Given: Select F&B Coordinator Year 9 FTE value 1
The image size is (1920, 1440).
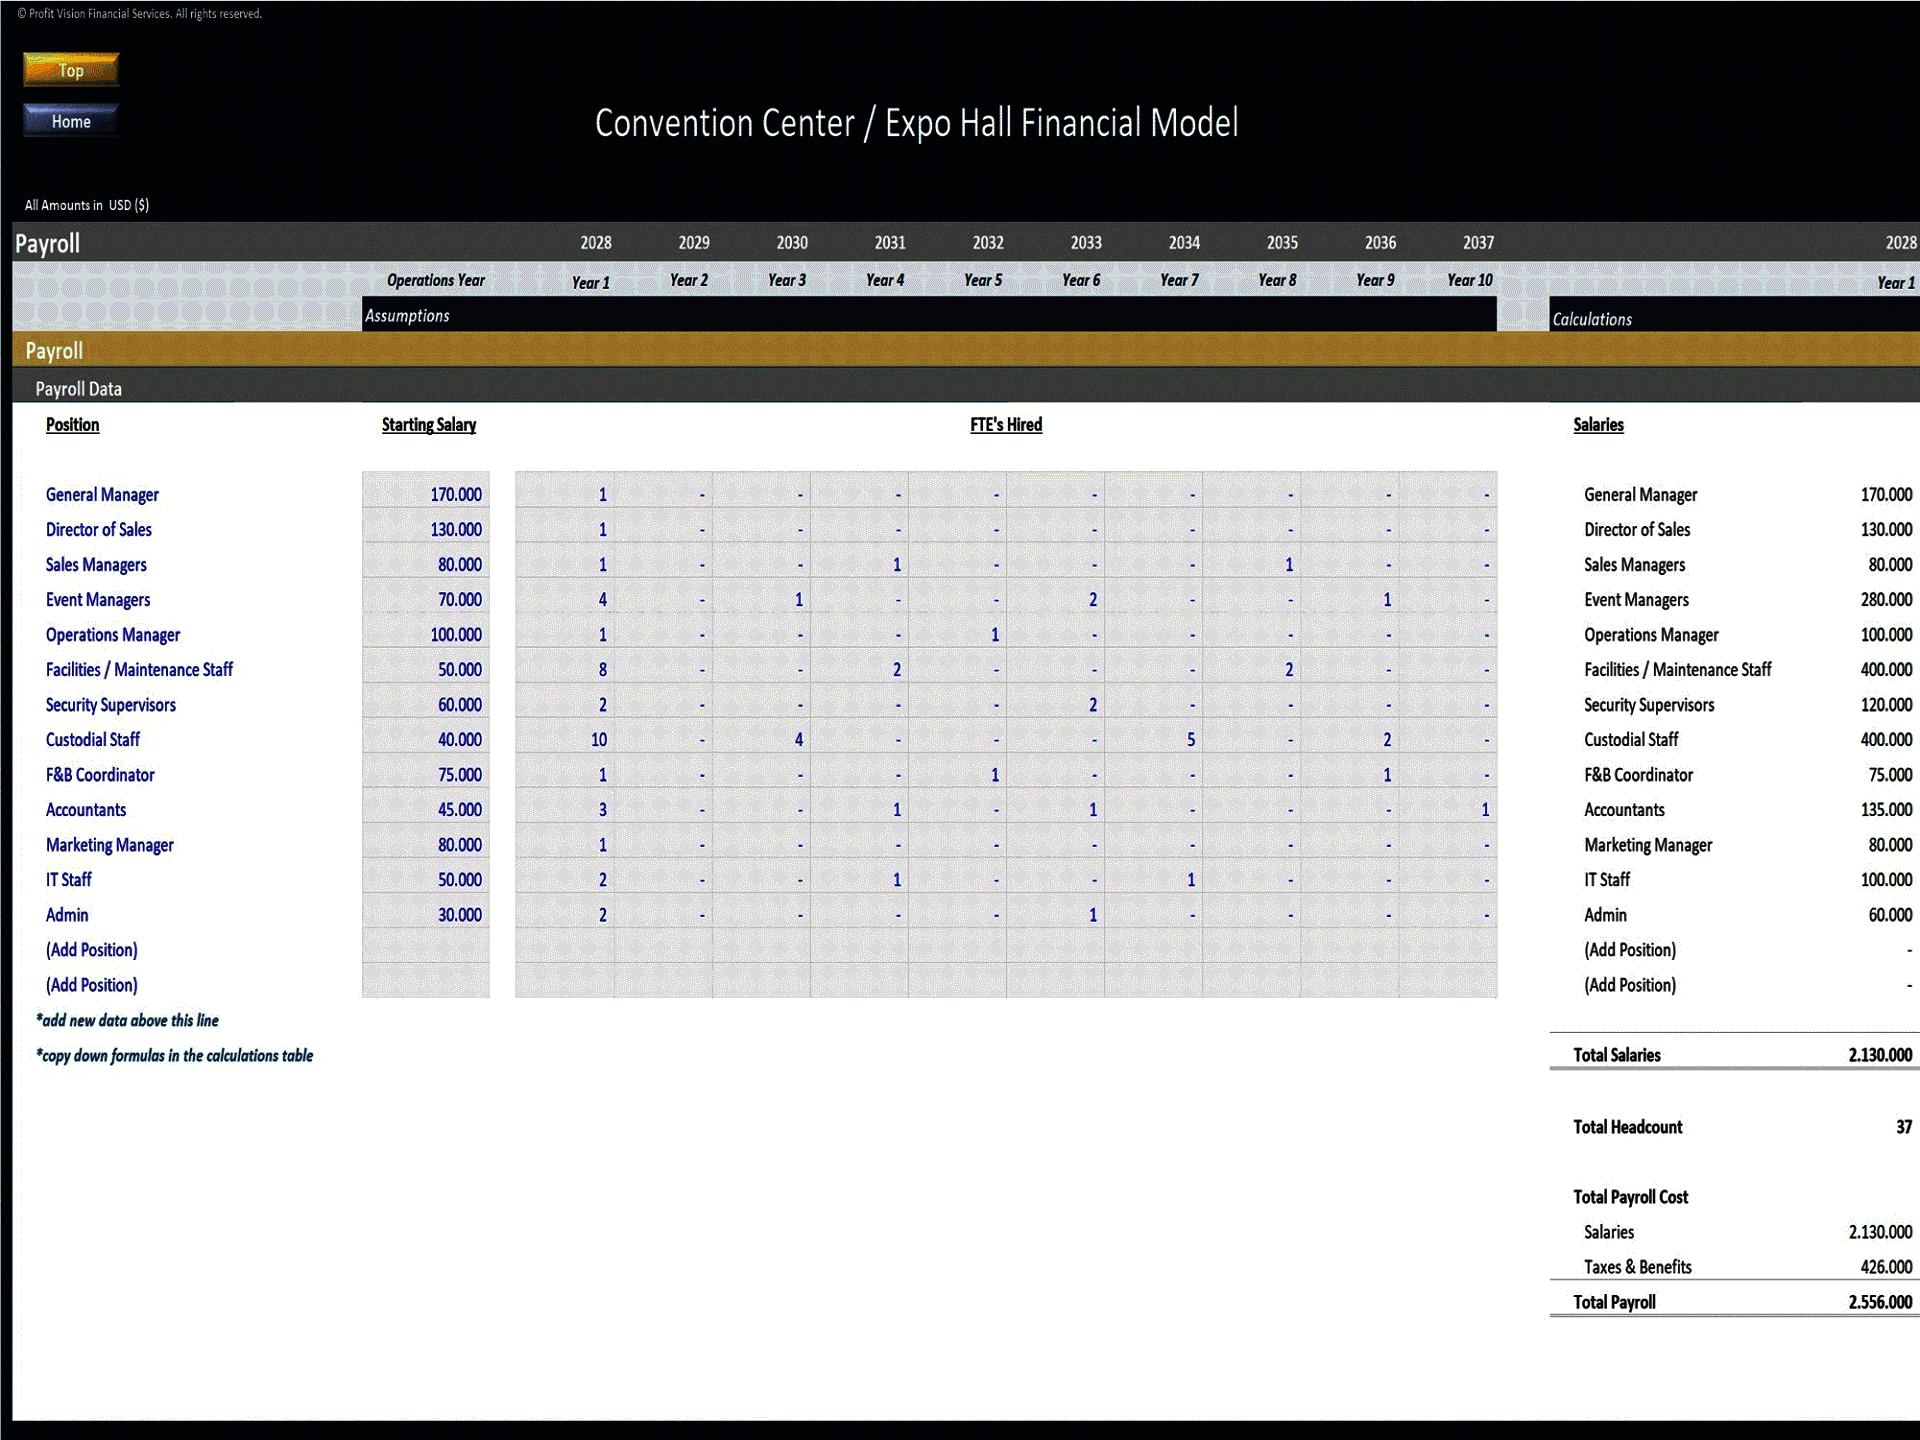Looking at the screenshot, I should (x=1349, y=774).
